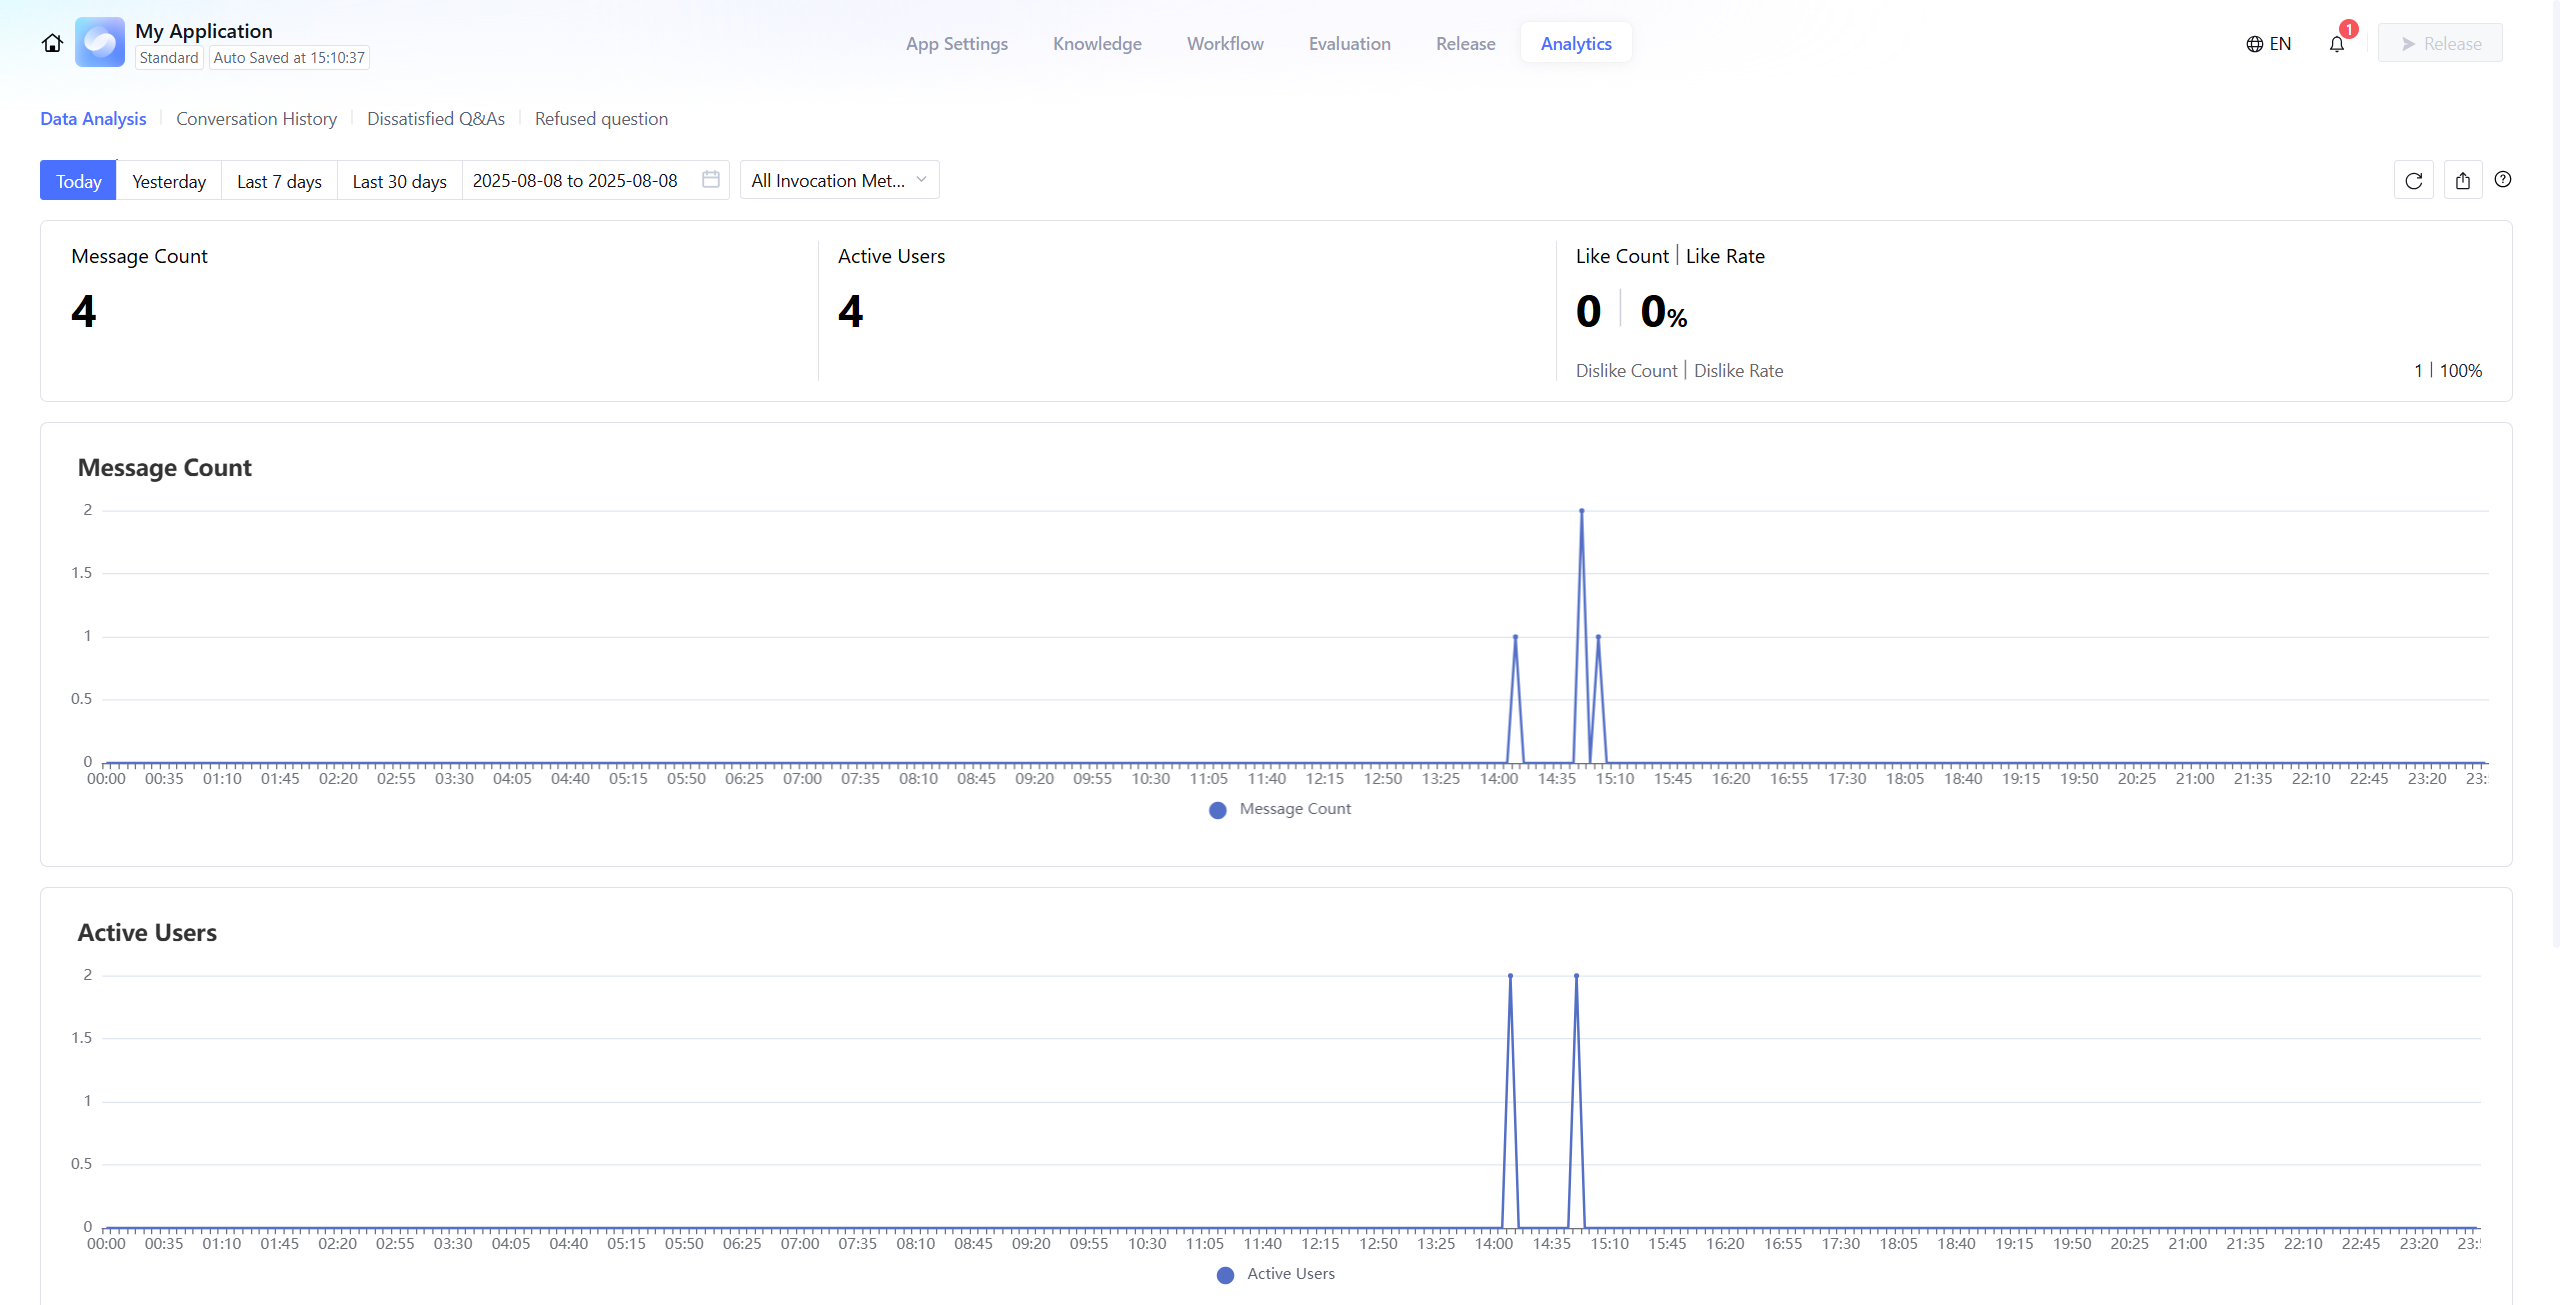Click the export share icon
The image size is (2560, 1305).
tap(2463, 181)
